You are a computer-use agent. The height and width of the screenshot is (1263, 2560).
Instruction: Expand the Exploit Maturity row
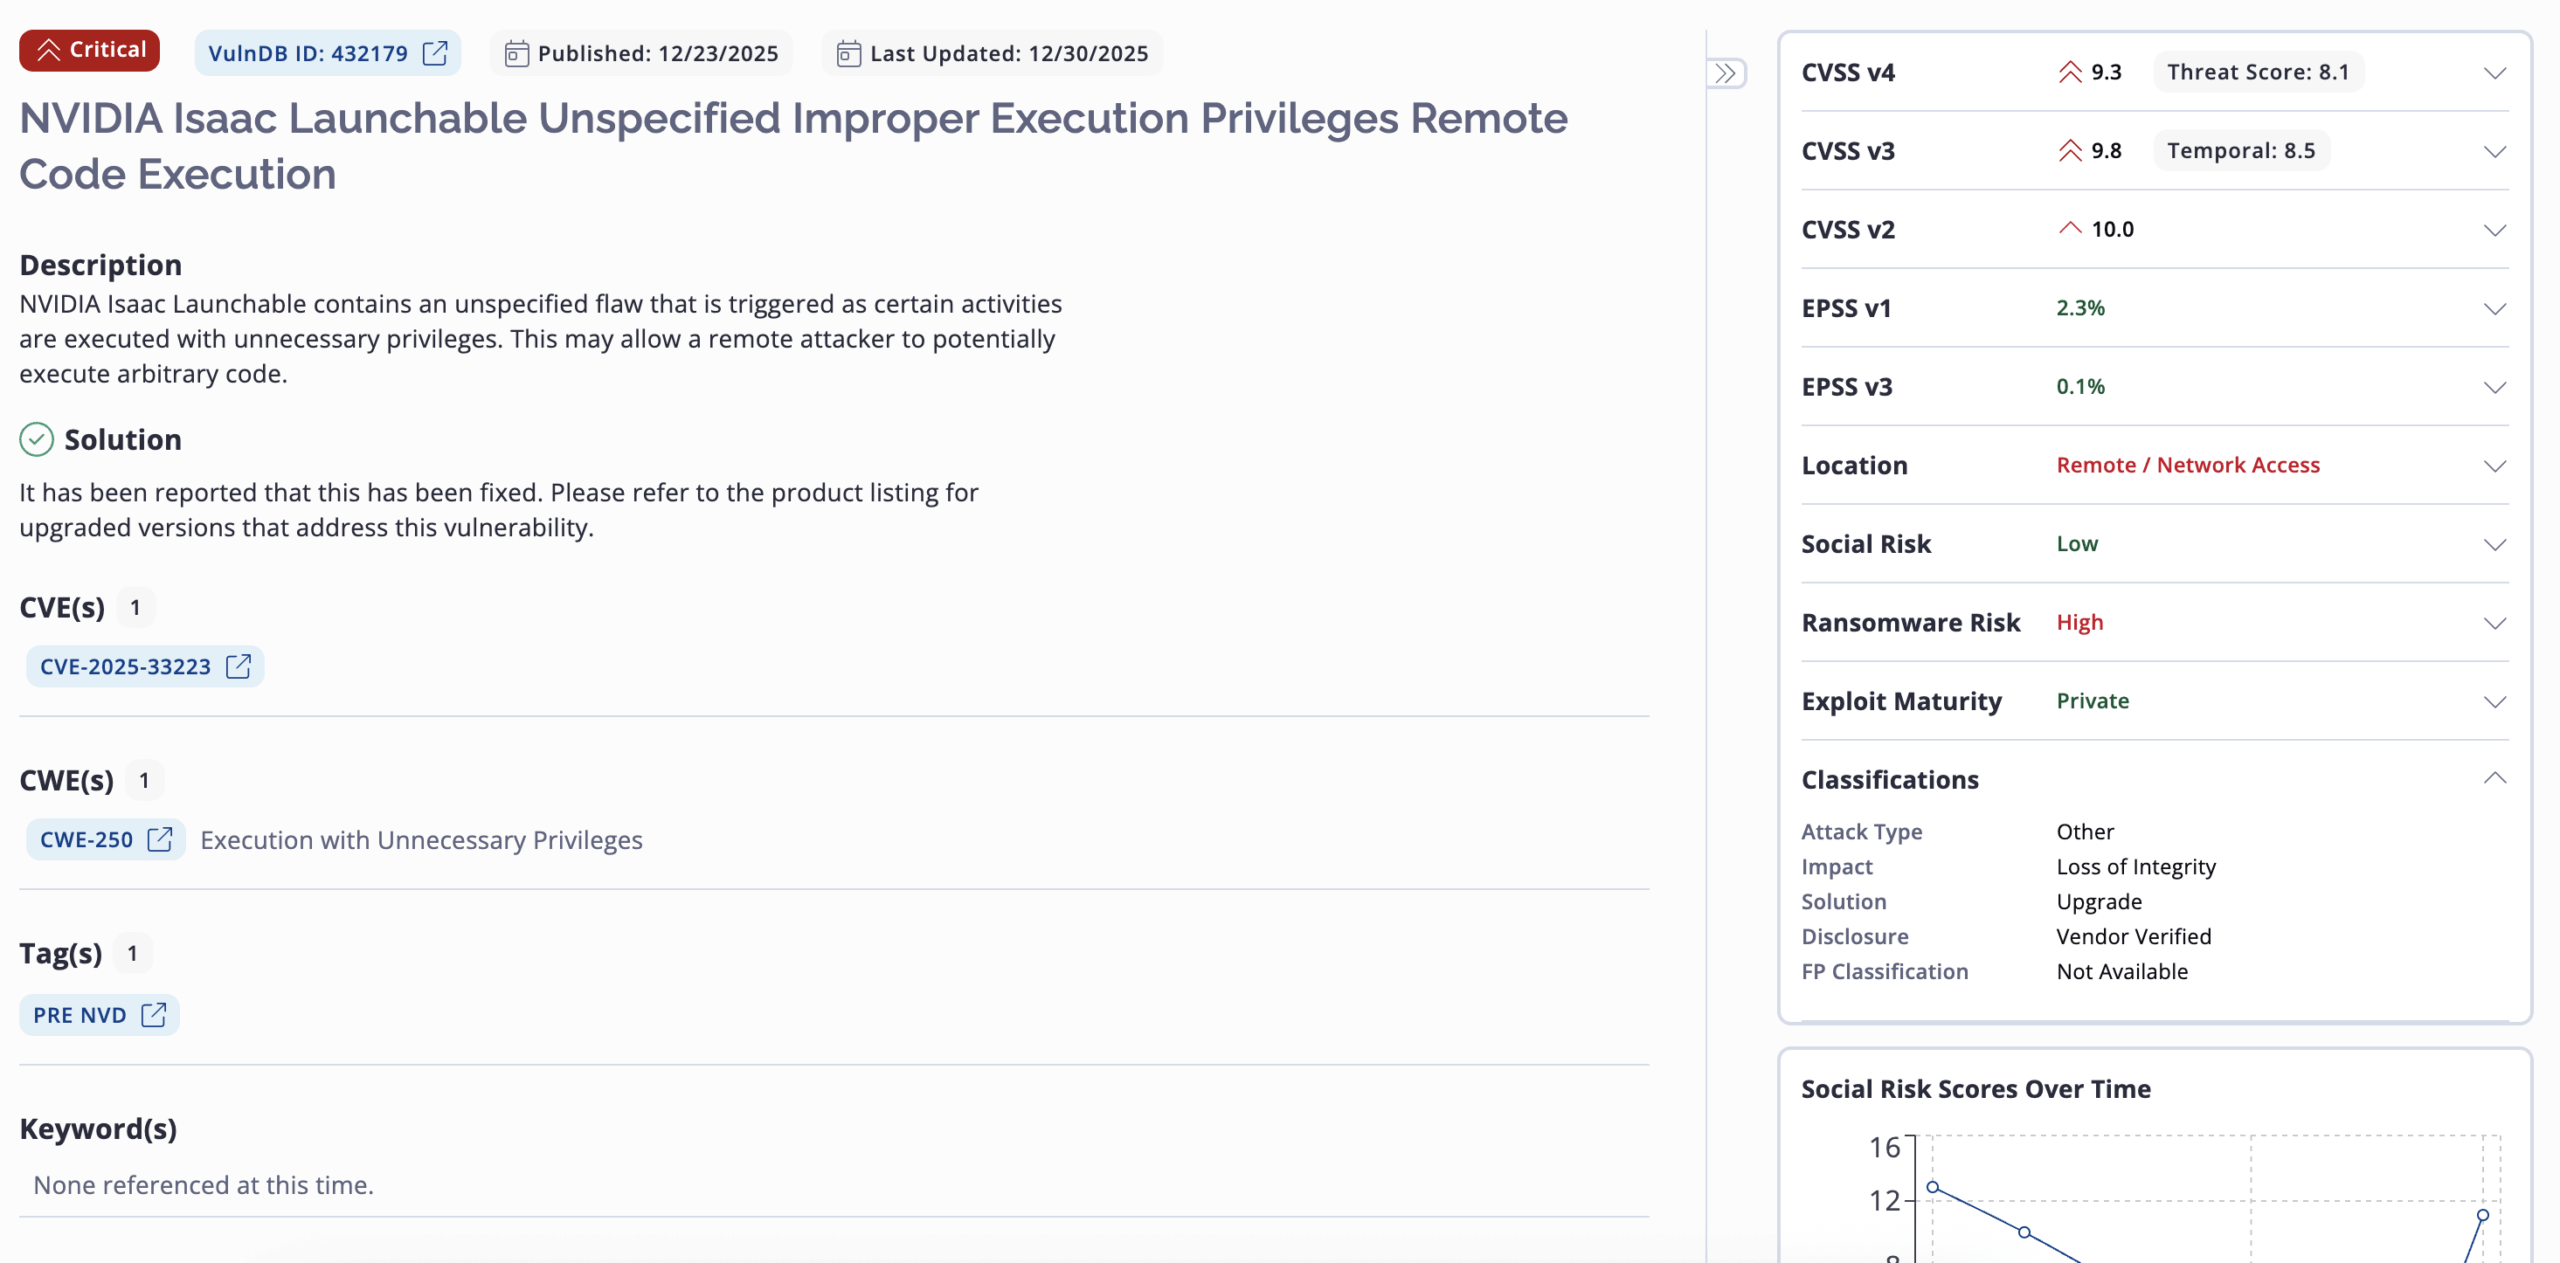2494,702
